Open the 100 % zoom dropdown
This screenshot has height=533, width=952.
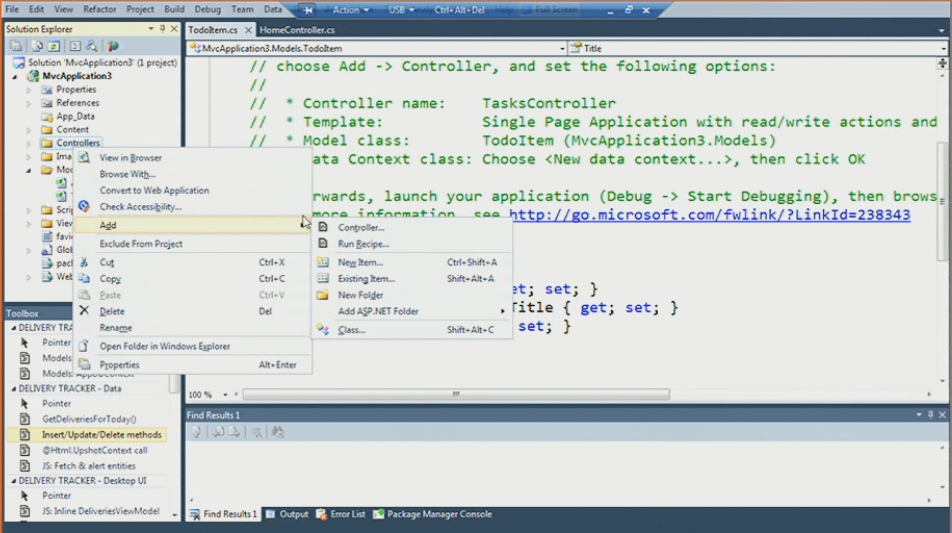point(225,395)
